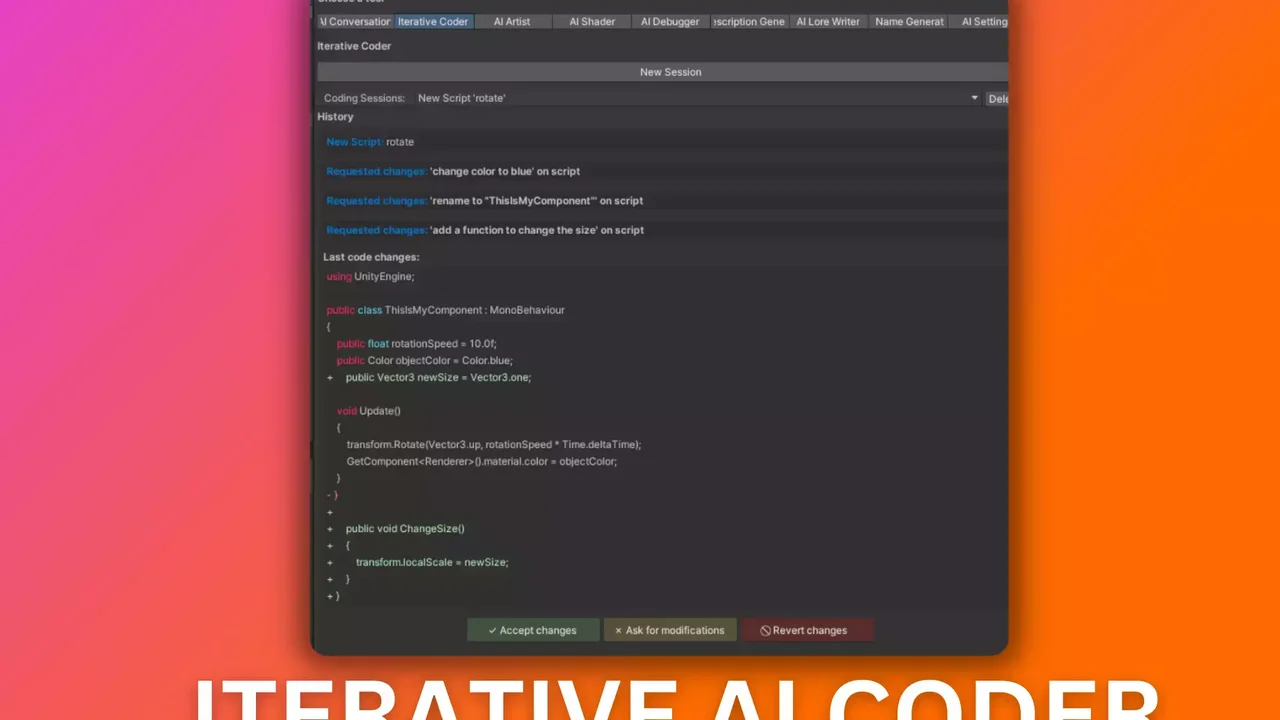Start a New Session
Screen dimensions: 1280x720
[x=662, y=72]
